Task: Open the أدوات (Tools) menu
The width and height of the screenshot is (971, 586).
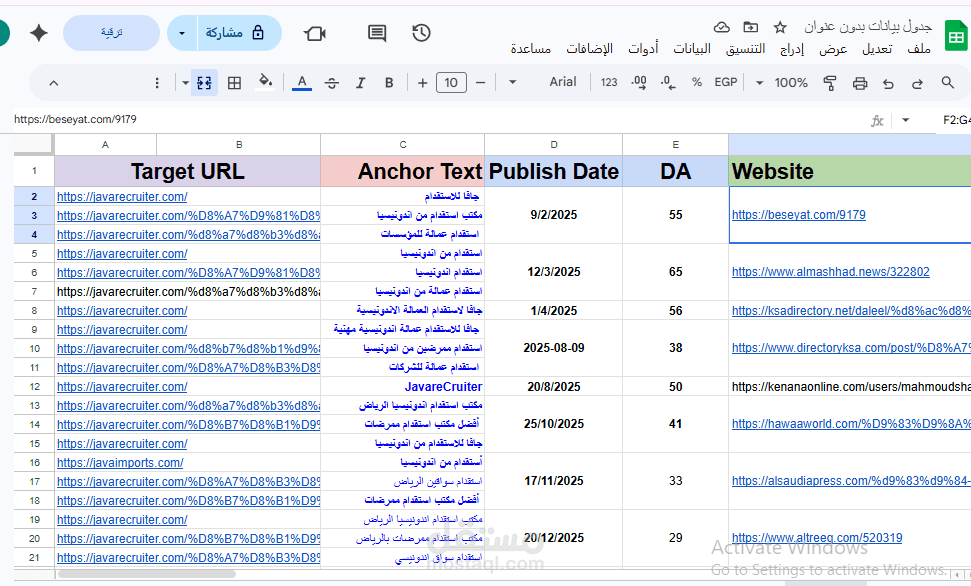Action: pyautogui.click(x=643, y=48)
